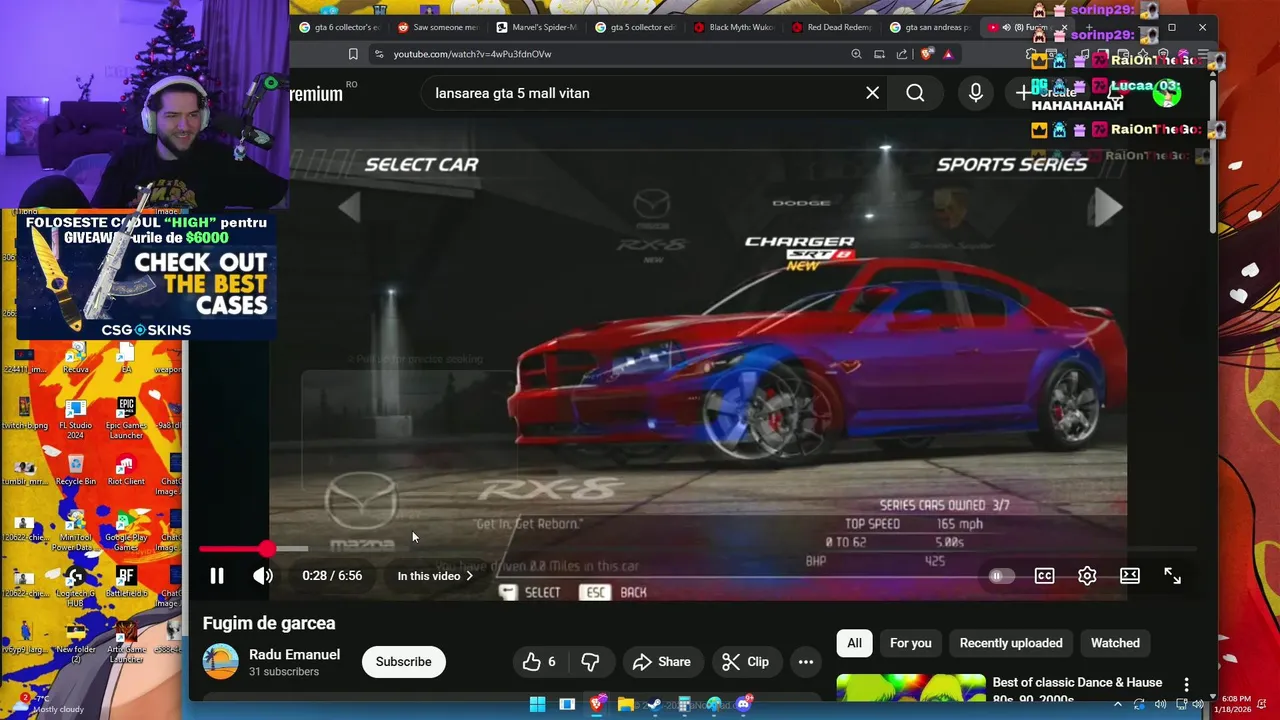Switch to 'gta 6 collector's' browser tab
Image resolution: width=1280 pixels, height=720 pixels.
point(339,27)
